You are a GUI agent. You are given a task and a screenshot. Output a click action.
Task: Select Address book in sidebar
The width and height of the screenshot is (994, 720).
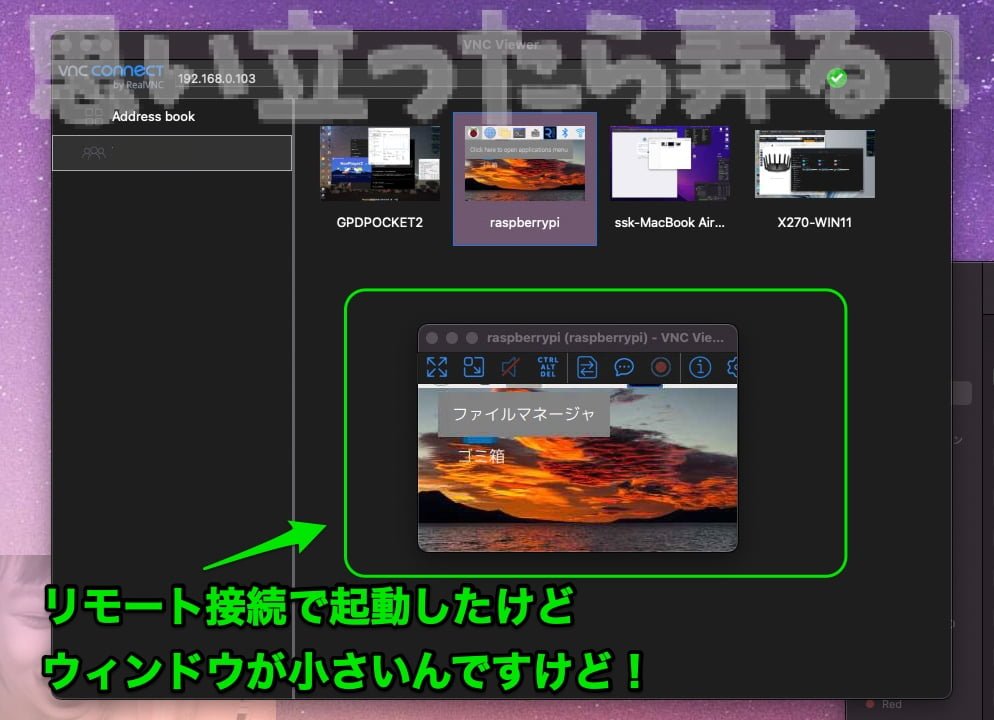point(153,117)
